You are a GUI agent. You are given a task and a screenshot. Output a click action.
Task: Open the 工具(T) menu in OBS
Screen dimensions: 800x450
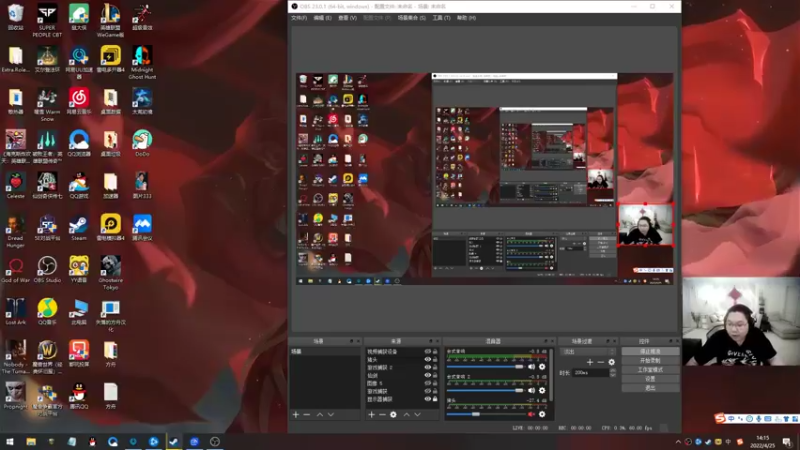pyautogui.click(x=442, y=18)
